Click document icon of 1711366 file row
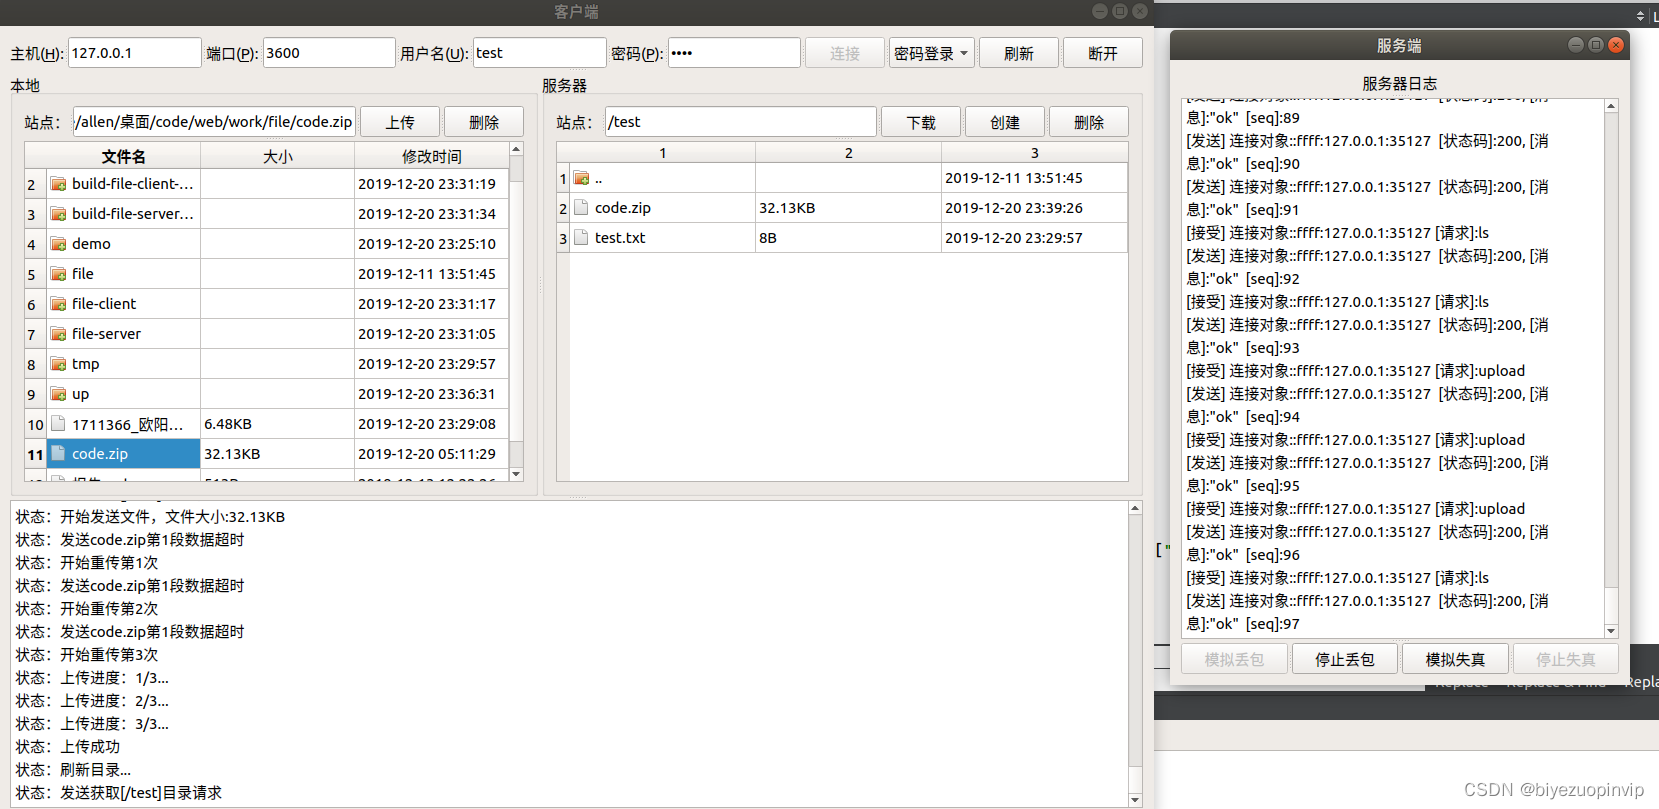 58,424
